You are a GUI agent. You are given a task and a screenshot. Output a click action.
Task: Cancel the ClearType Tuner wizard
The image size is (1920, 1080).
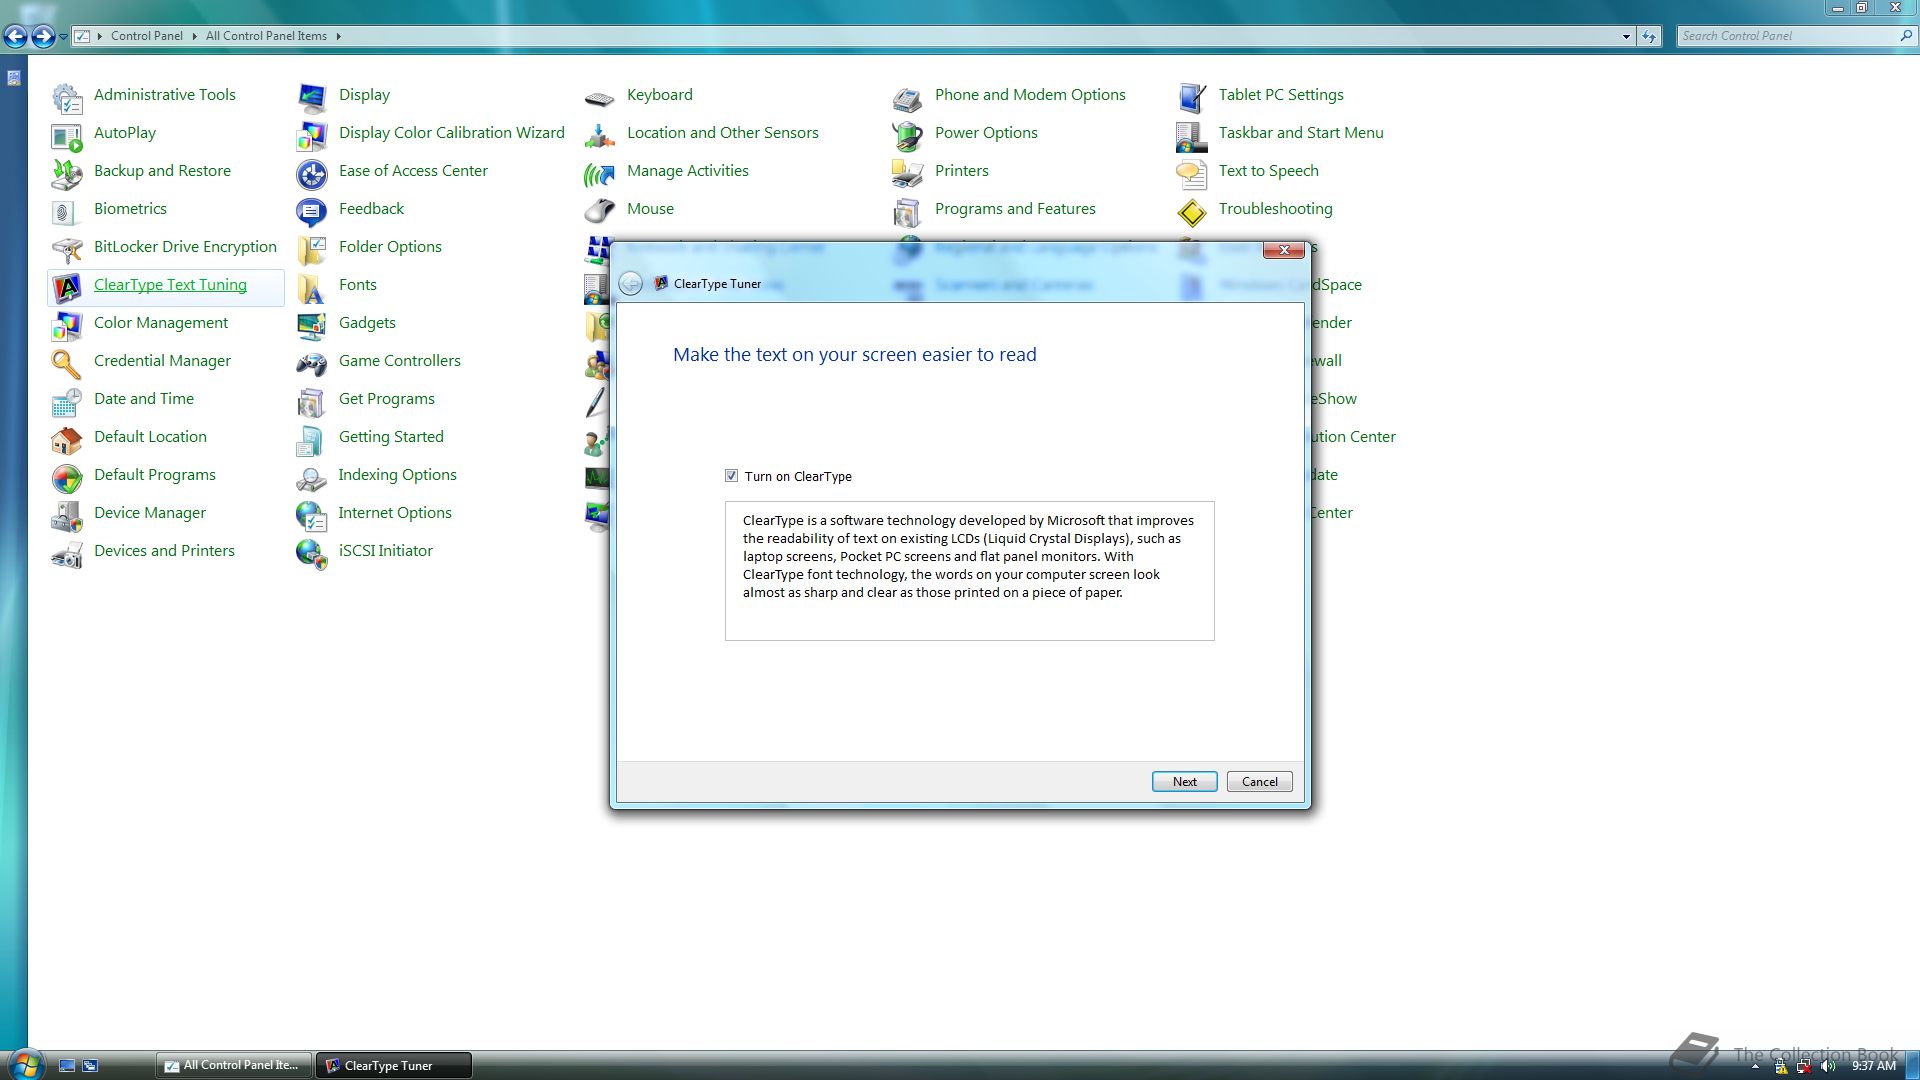tap(1259, 782)
